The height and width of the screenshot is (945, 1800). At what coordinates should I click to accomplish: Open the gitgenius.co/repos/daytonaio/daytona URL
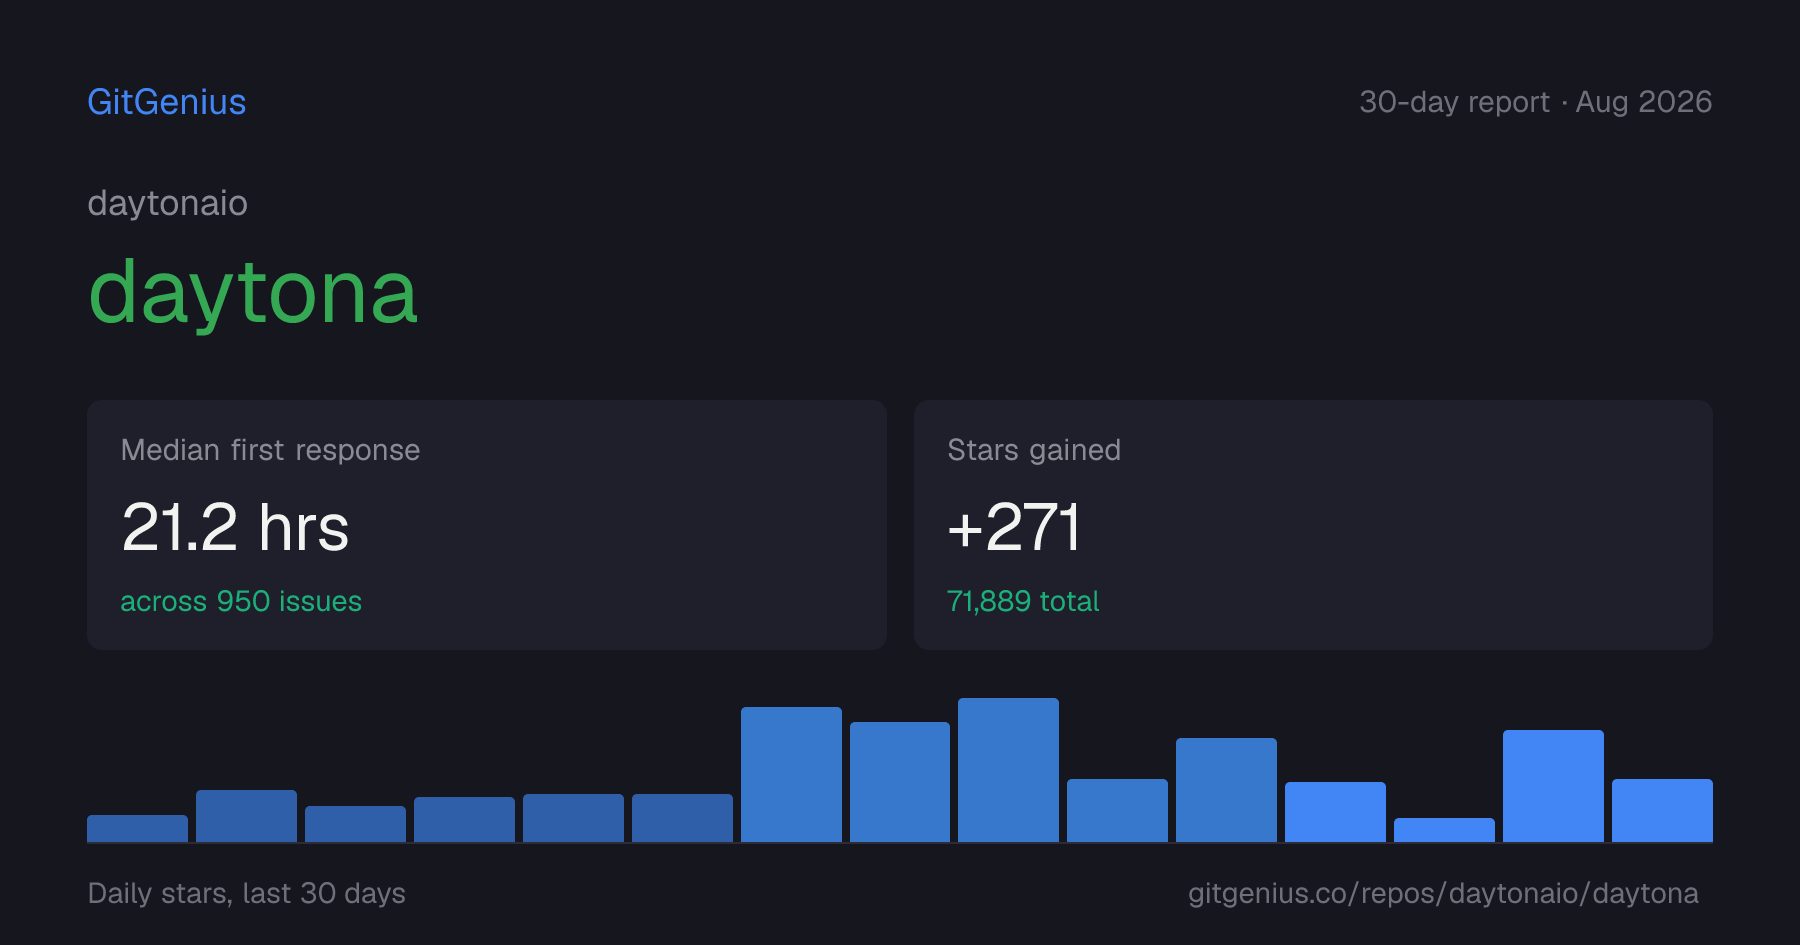pyautogui.click(x=1443, y=893)
